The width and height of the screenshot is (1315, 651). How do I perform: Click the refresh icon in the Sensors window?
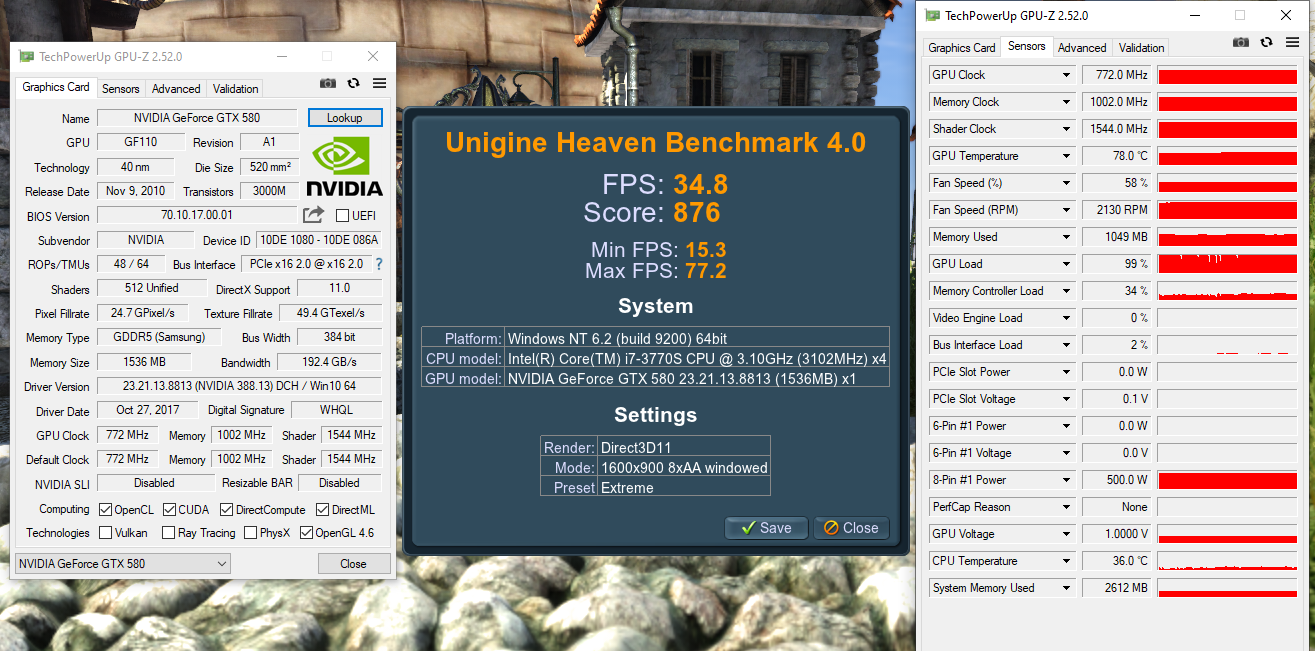click(x=1267, y=42)
